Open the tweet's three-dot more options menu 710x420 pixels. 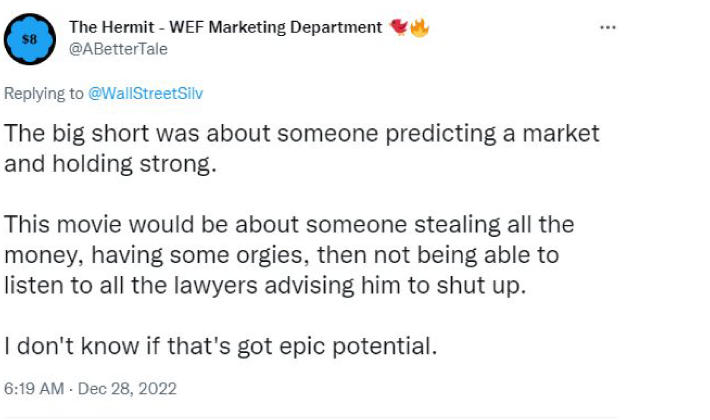tap(608, 27)
